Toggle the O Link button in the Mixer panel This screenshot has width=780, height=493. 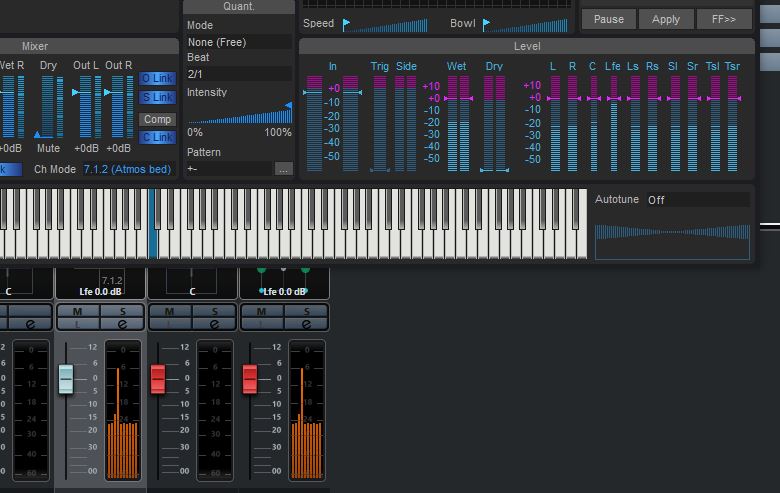pyautogui.click(x=157, y=79)
